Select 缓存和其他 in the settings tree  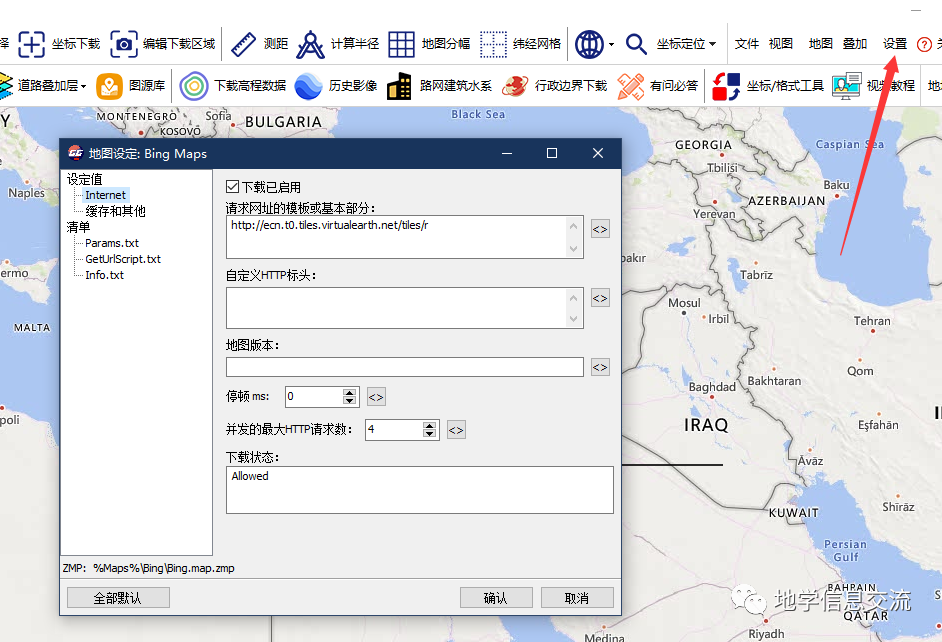point(115,211)
